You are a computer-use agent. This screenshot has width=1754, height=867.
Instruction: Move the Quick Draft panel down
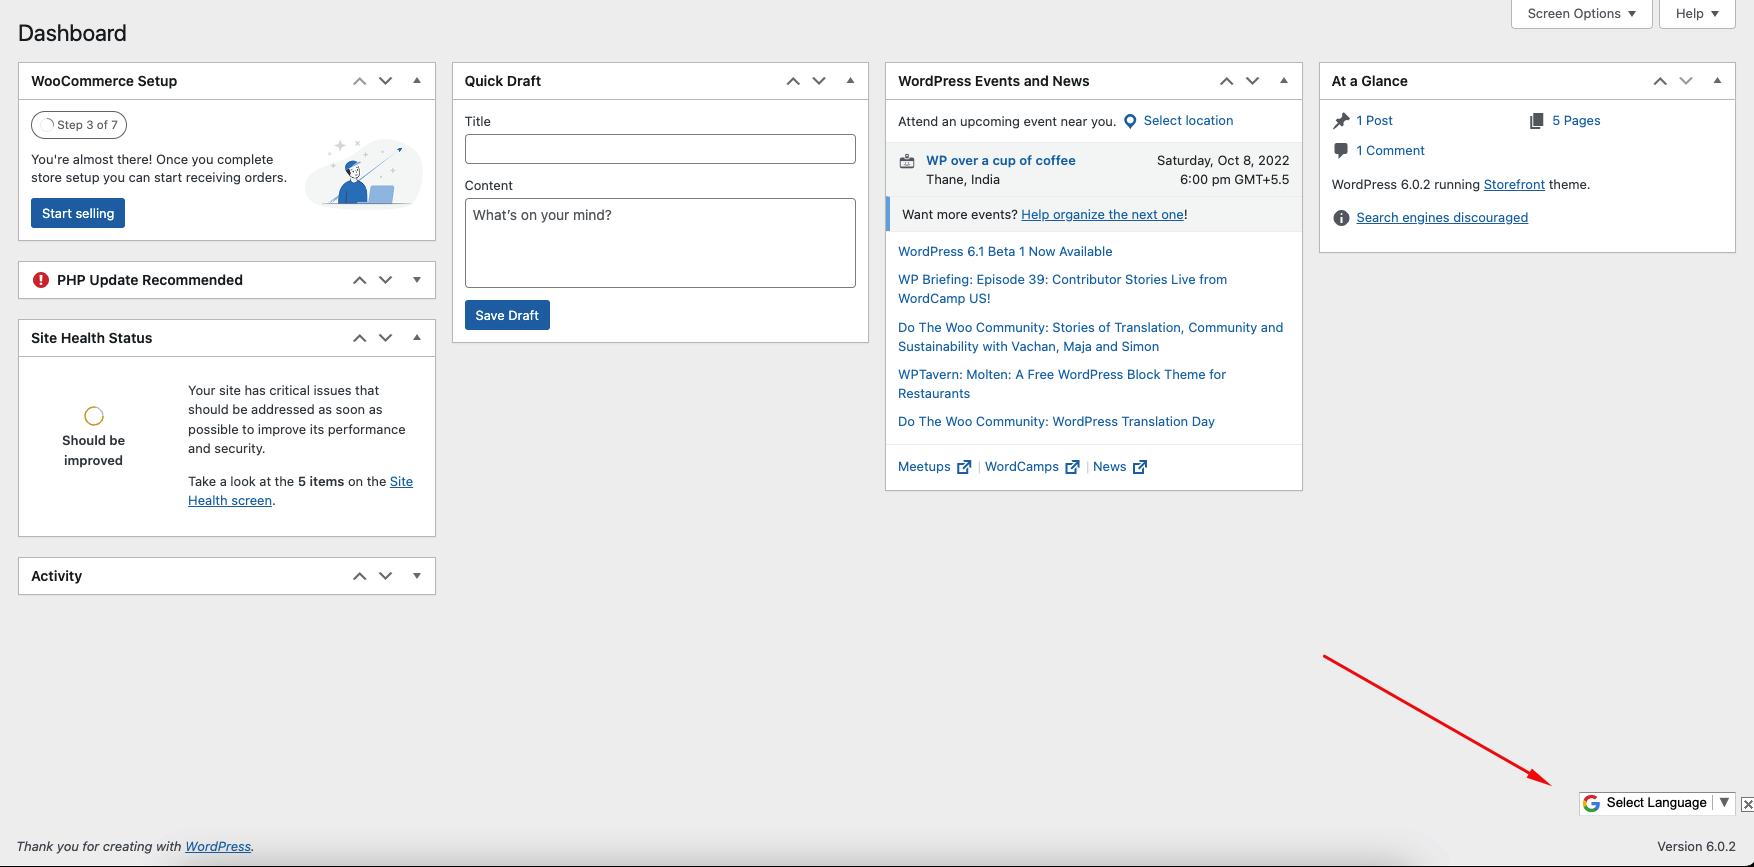(x=819, y=81)
